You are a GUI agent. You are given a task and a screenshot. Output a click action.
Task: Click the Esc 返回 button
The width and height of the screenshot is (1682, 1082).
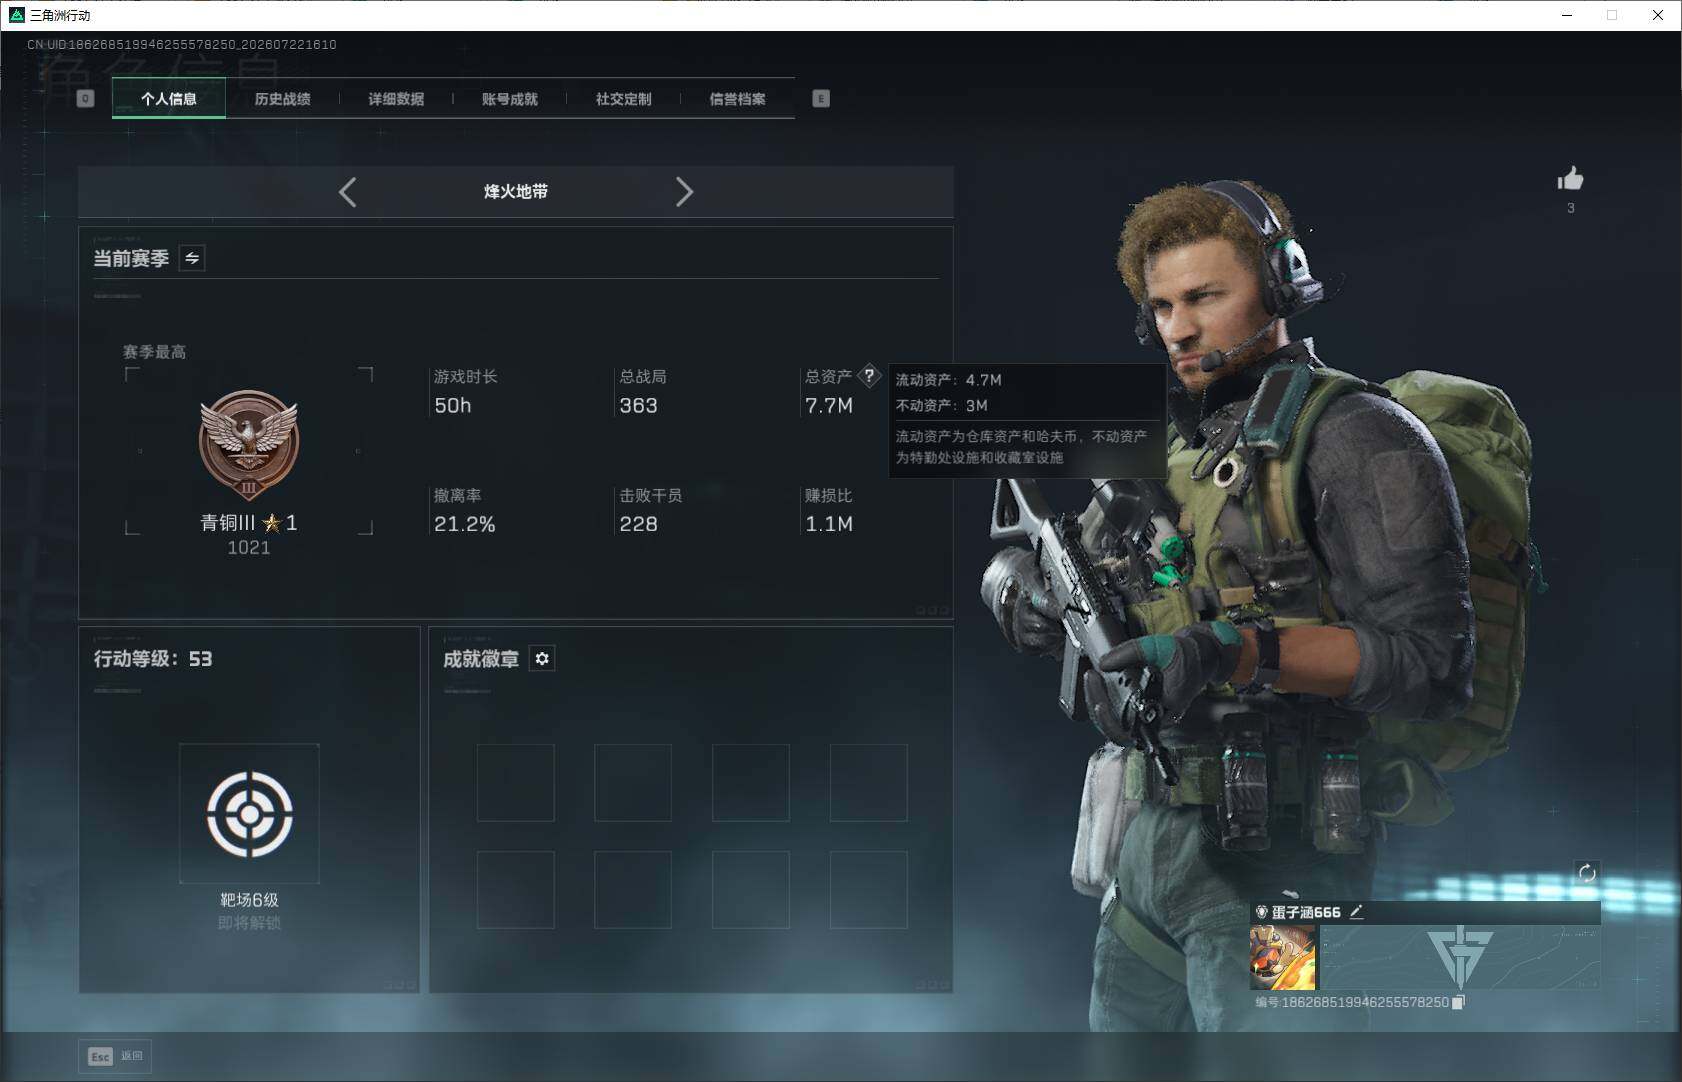click(x=116, y=1056)
